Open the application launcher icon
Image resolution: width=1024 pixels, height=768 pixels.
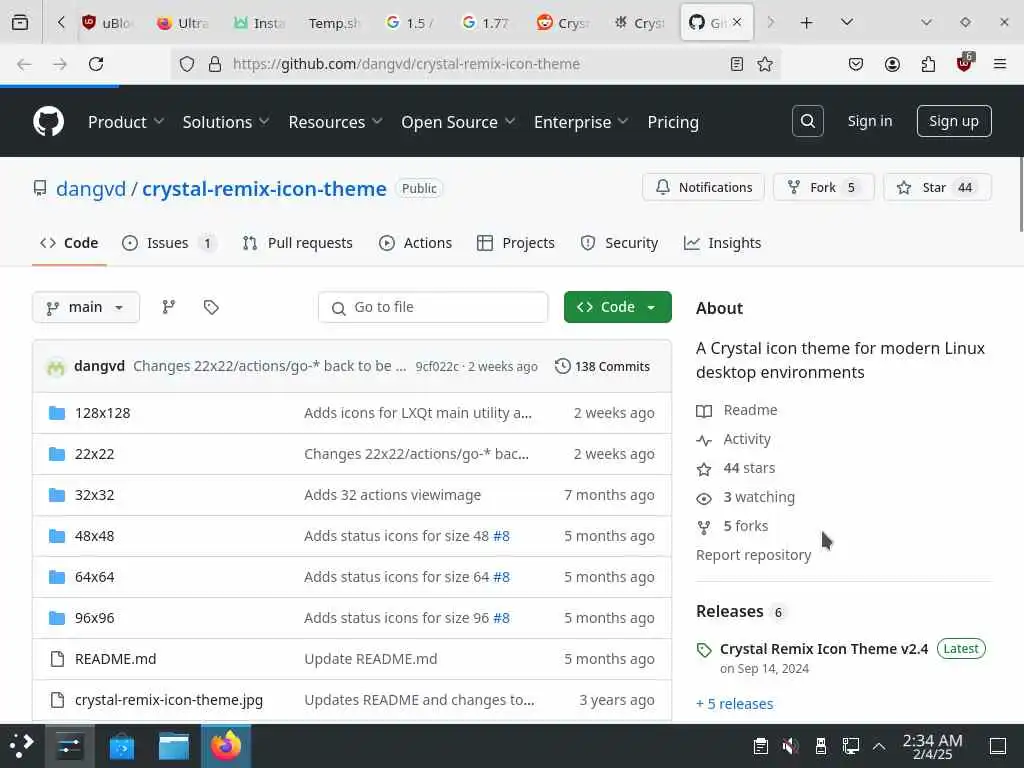[22, 746]
